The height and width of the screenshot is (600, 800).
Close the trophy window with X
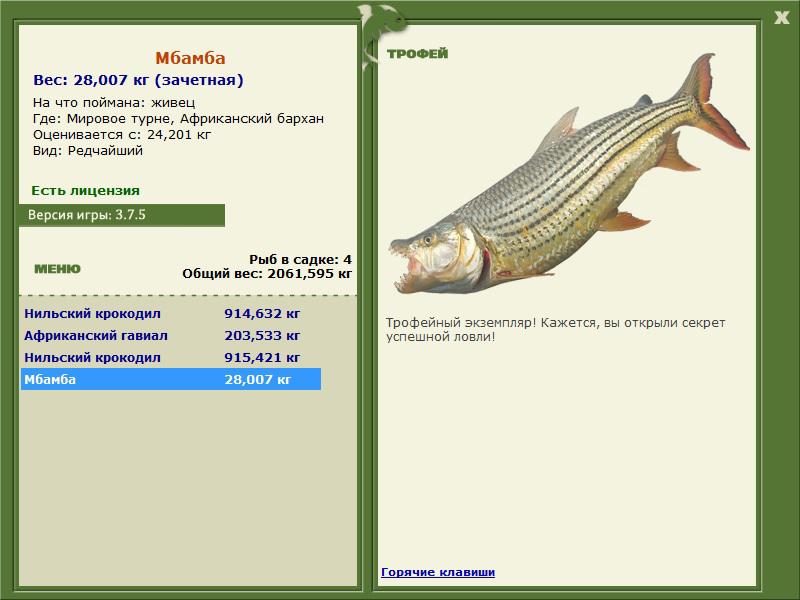click(781, 18)
